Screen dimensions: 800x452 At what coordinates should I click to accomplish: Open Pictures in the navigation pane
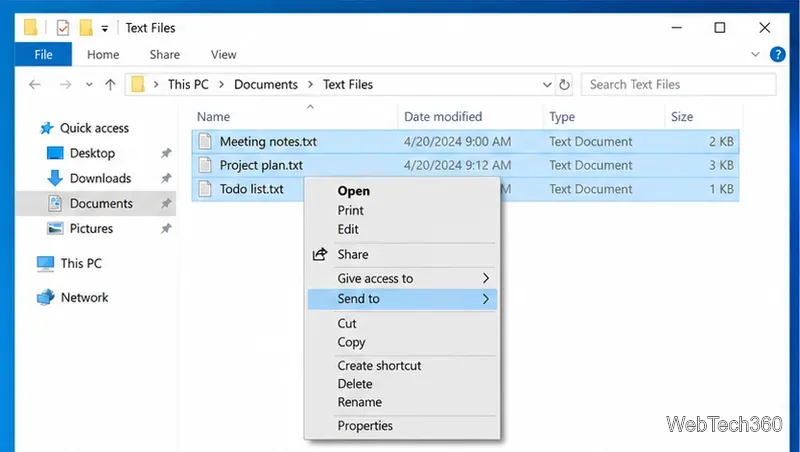(x=91, y=228)
